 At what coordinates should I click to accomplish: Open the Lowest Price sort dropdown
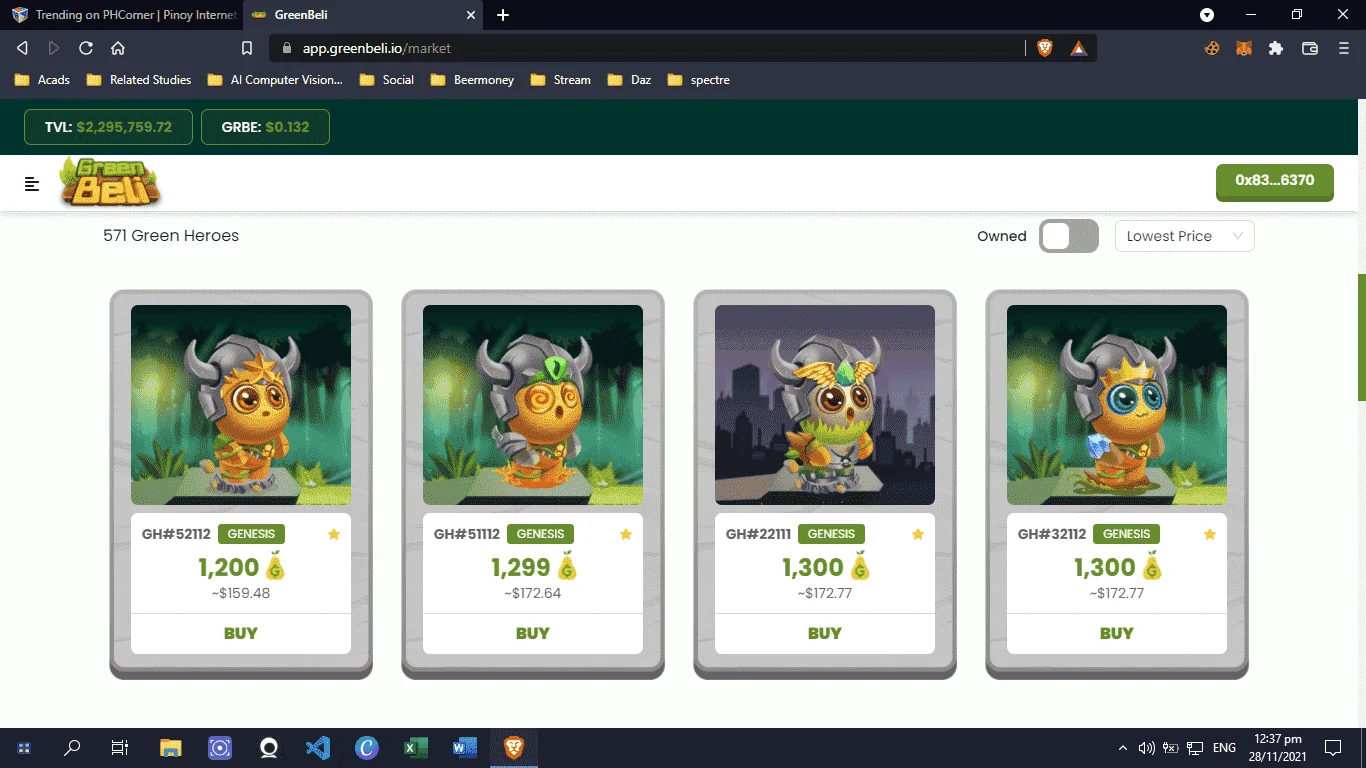coord(1184,236)
